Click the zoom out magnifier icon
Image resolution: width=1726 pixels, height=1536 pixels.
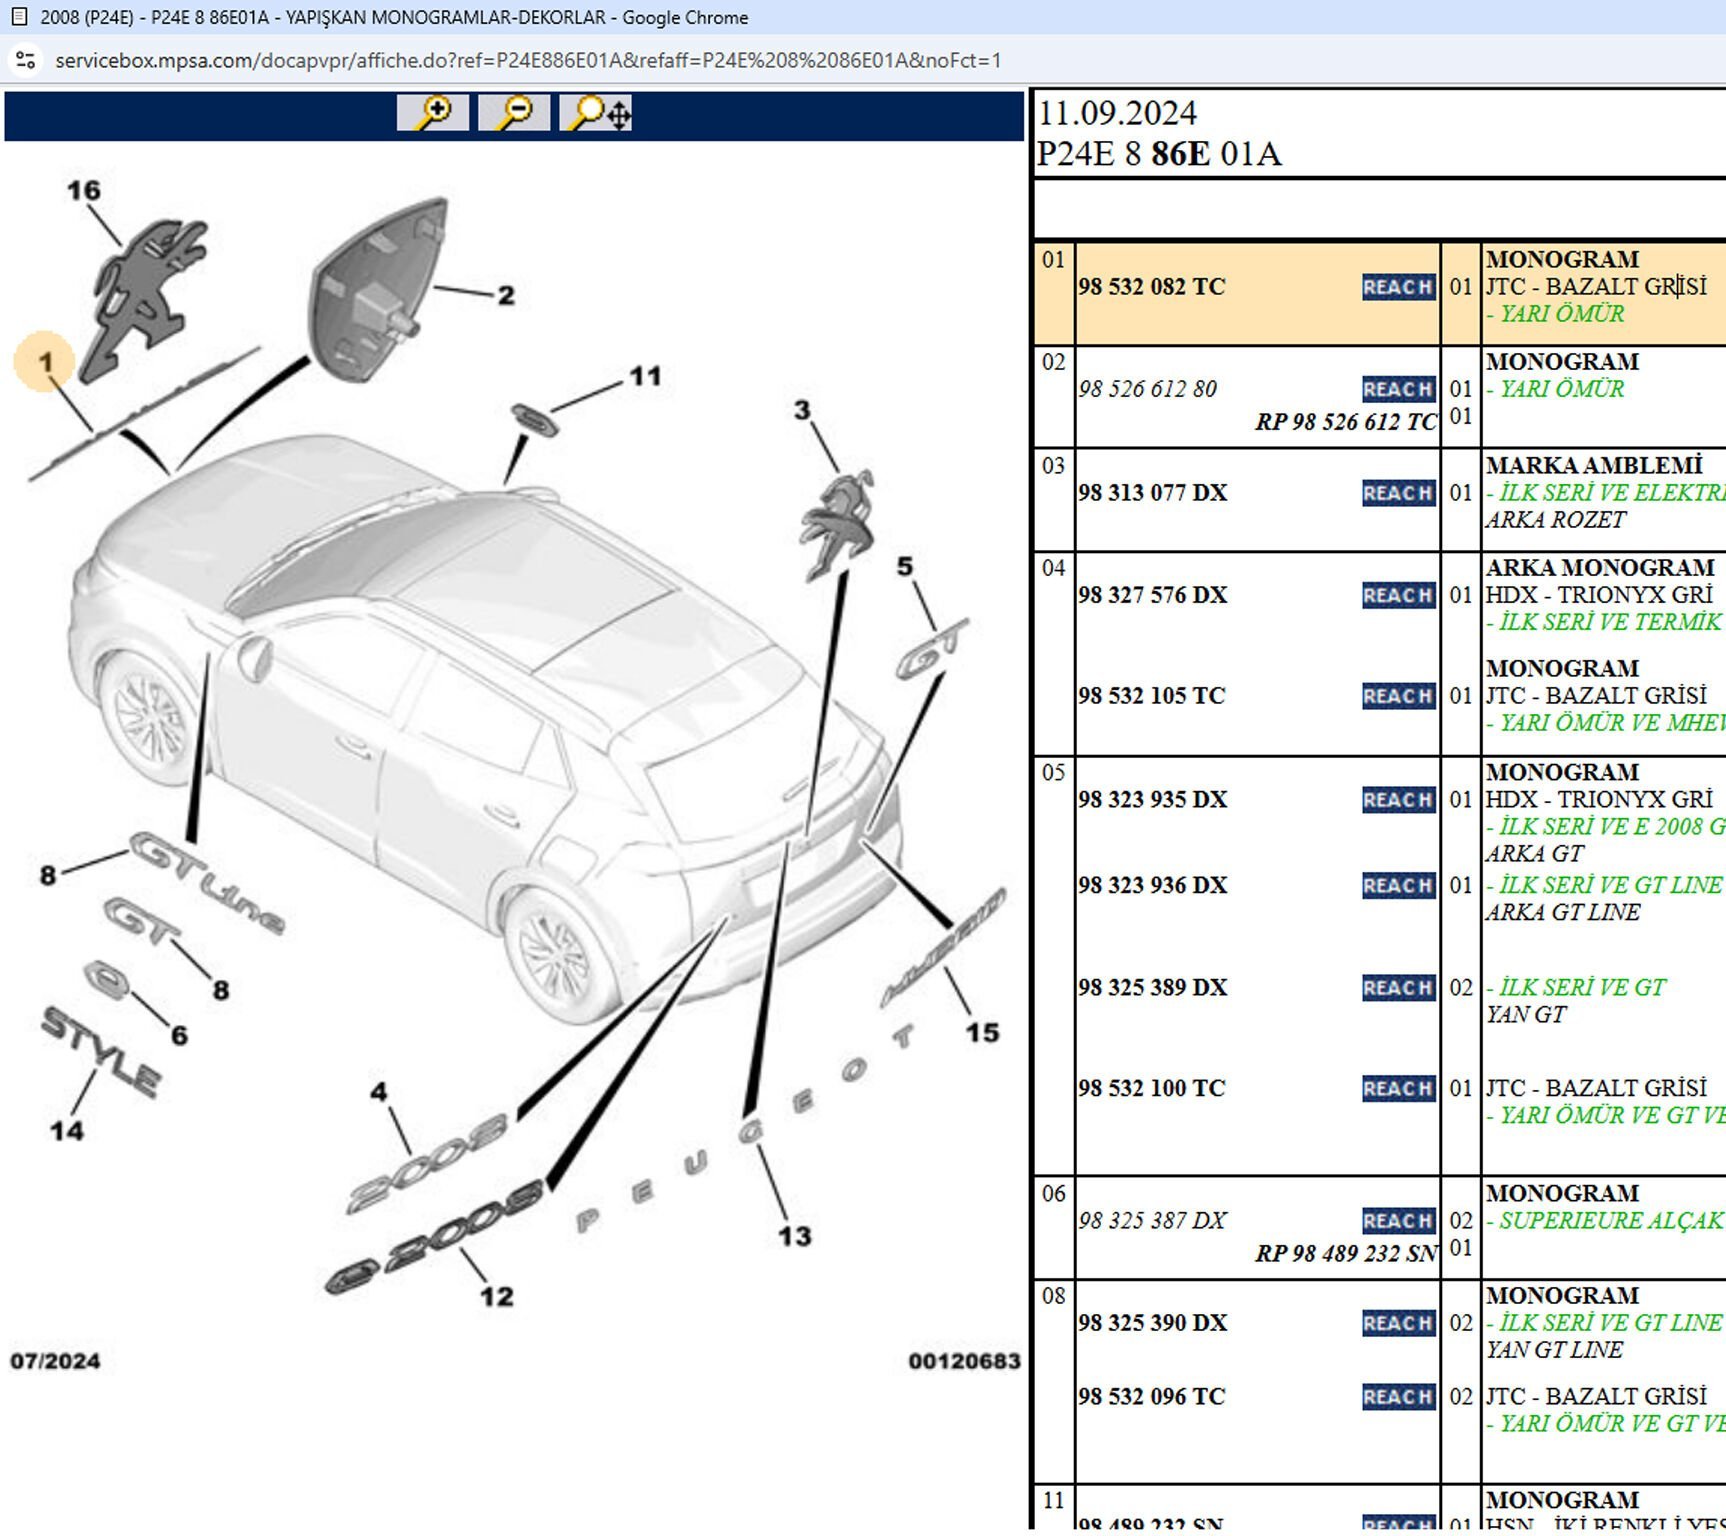[513, 113]
